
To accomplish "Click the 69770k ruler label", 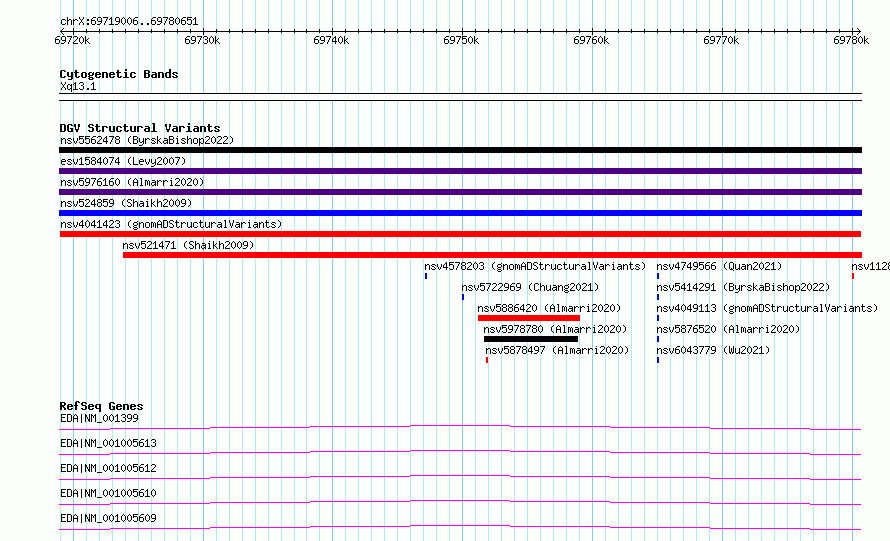I will pyautogui.click(x=721, y=40).
